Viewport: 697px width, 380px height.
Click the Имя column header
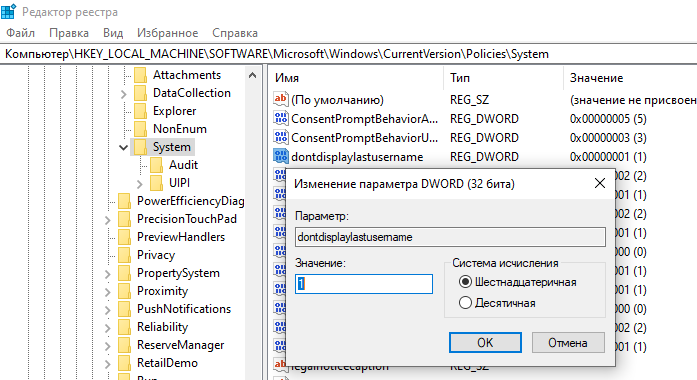(356, 78)
